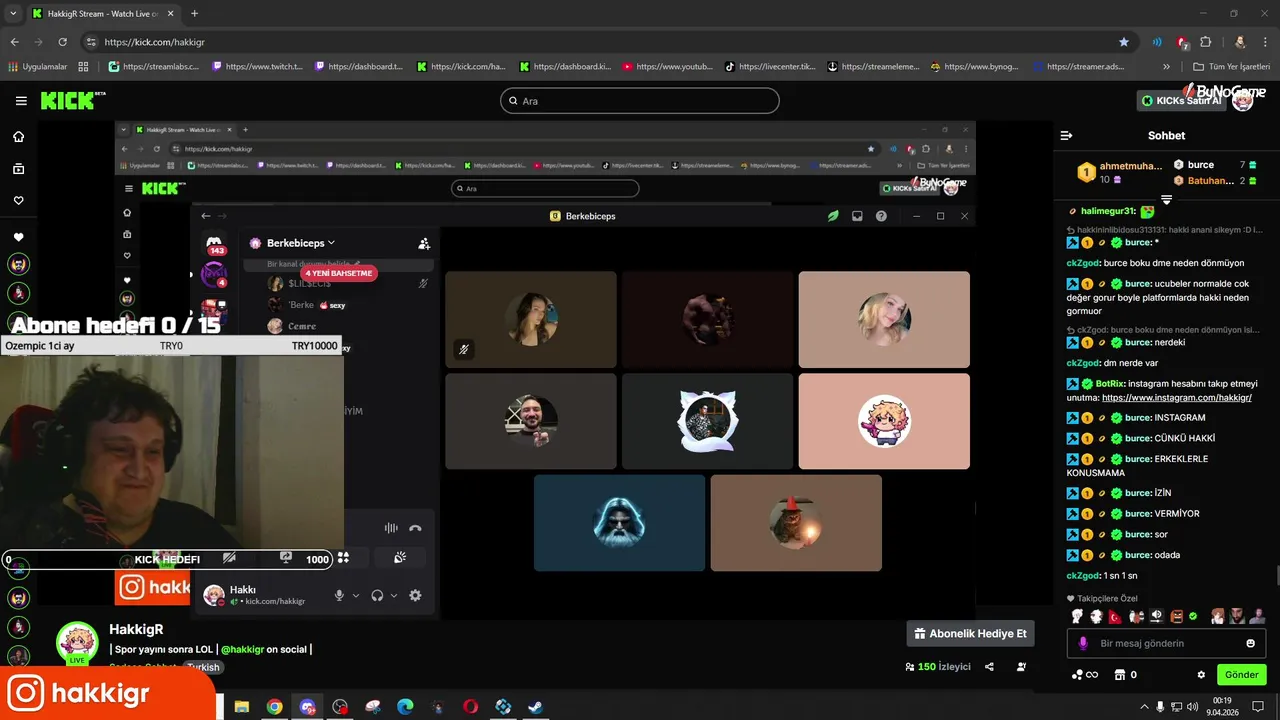This screenshot has width=1280, height=720.
Task: Go to Kick home via sidebar house icon
Action: pos(18,137)
